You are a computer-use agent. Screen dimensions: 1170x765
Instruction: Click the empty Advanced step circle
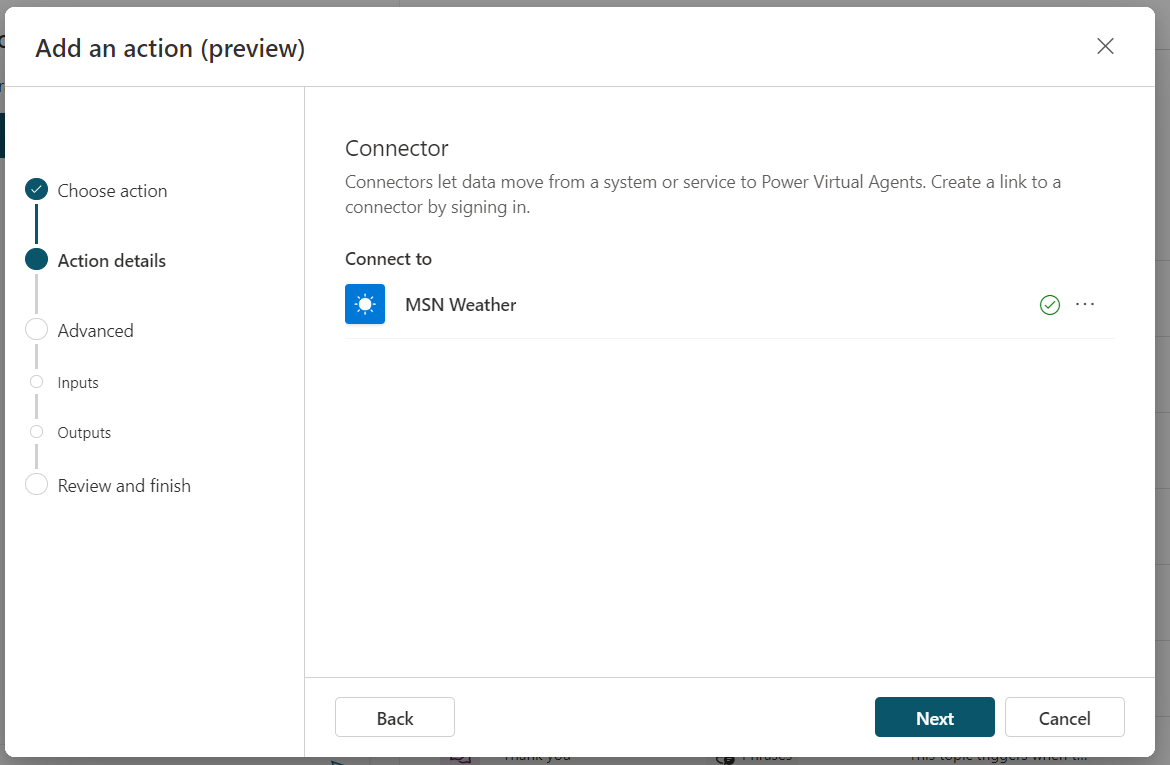pyautogui.click(x=36, y=329)
